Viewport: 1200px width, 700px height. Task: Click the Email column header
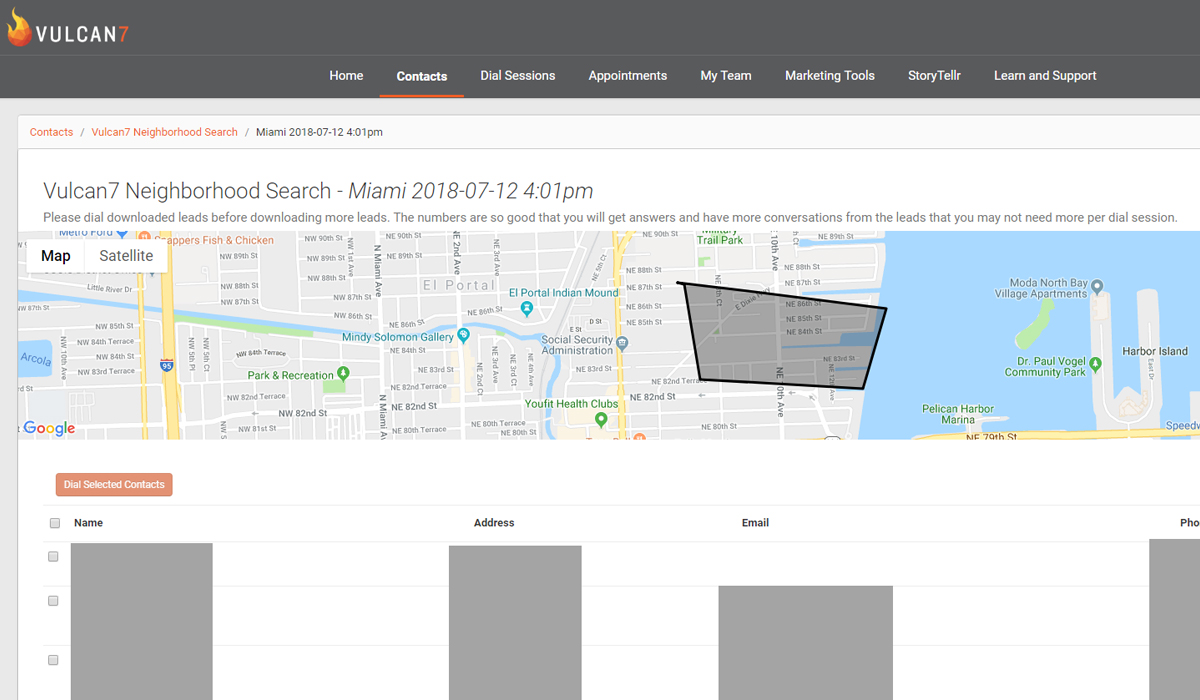[x=755, y=523]
